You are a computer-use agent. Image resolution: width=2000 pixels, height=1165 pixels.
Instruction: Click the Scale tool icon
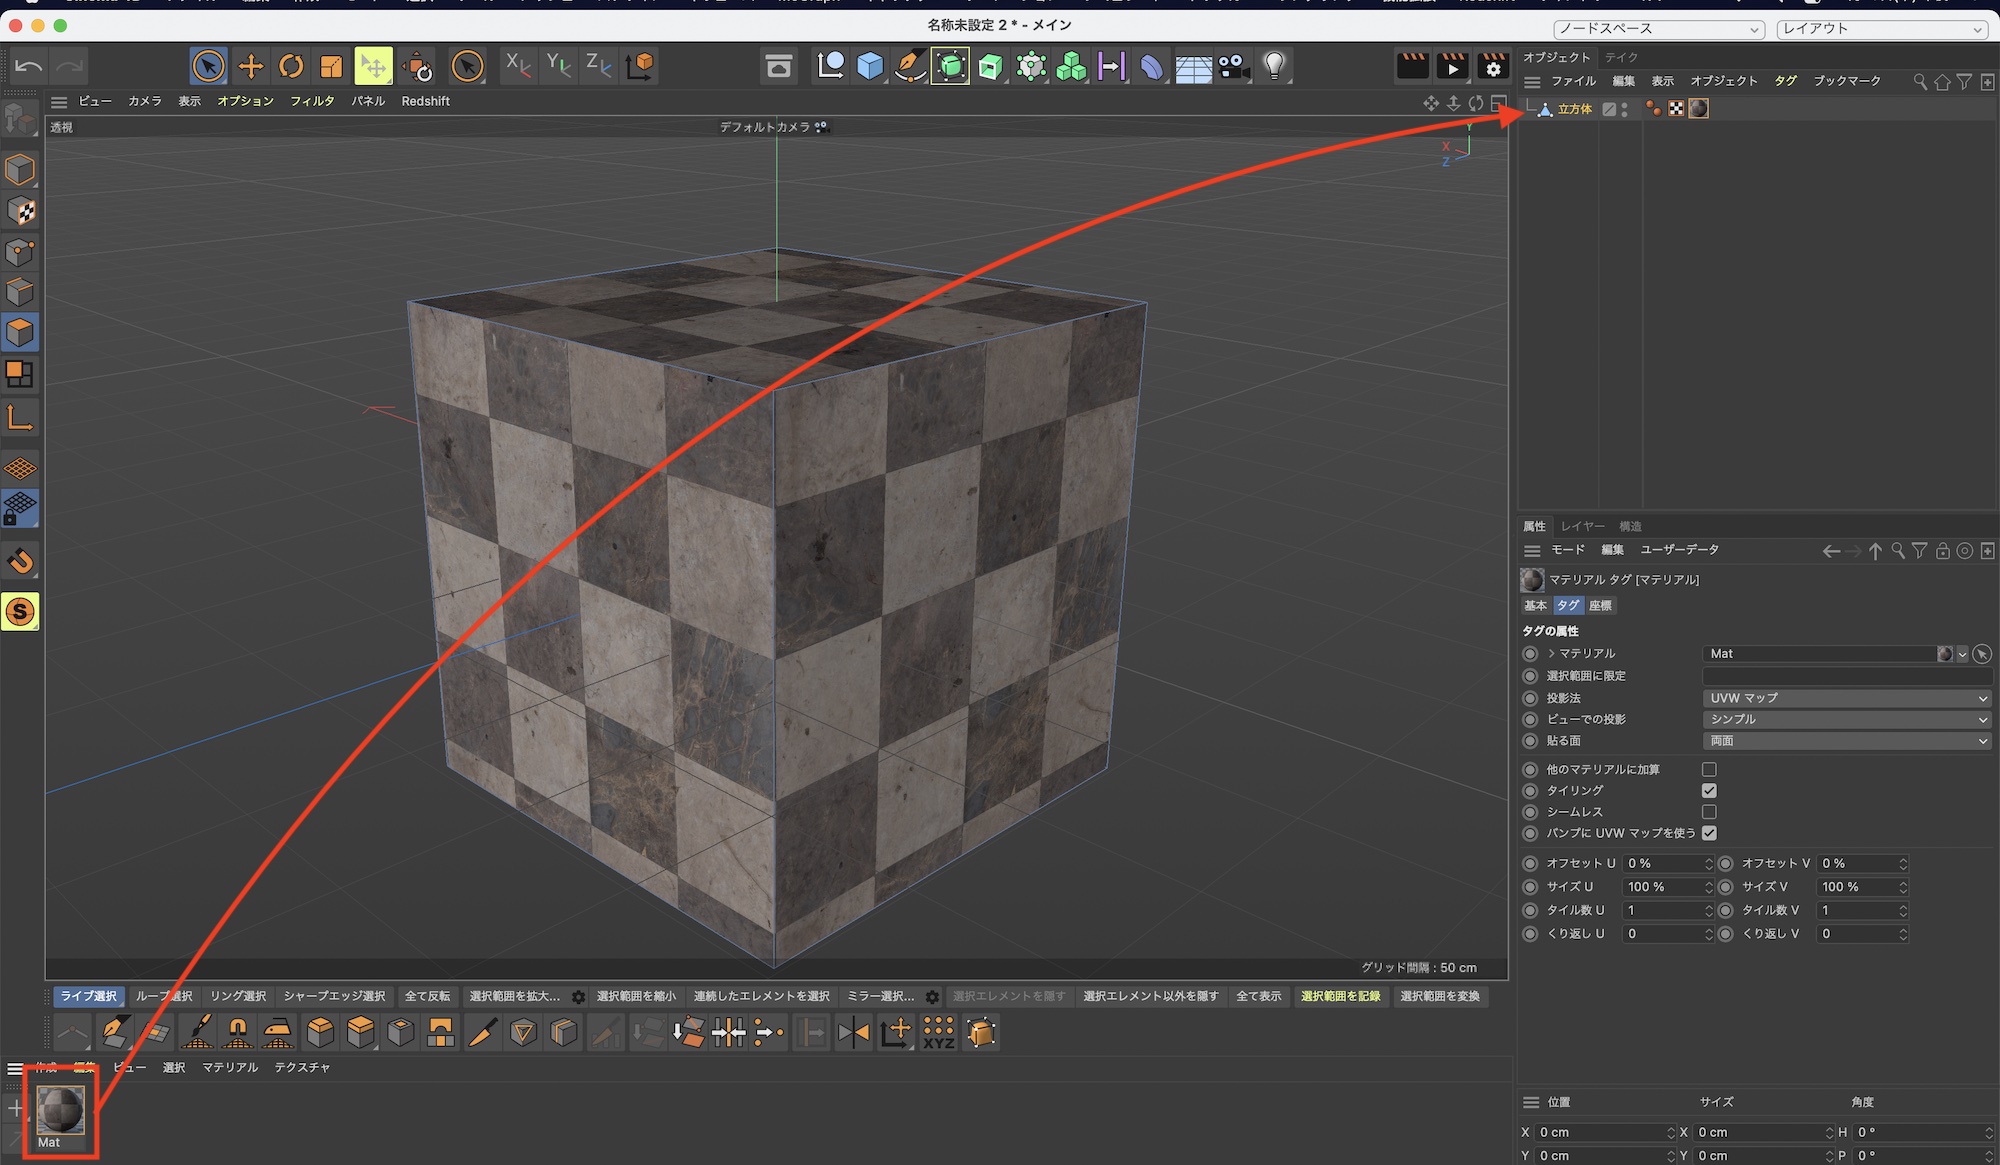pos(331,67)
